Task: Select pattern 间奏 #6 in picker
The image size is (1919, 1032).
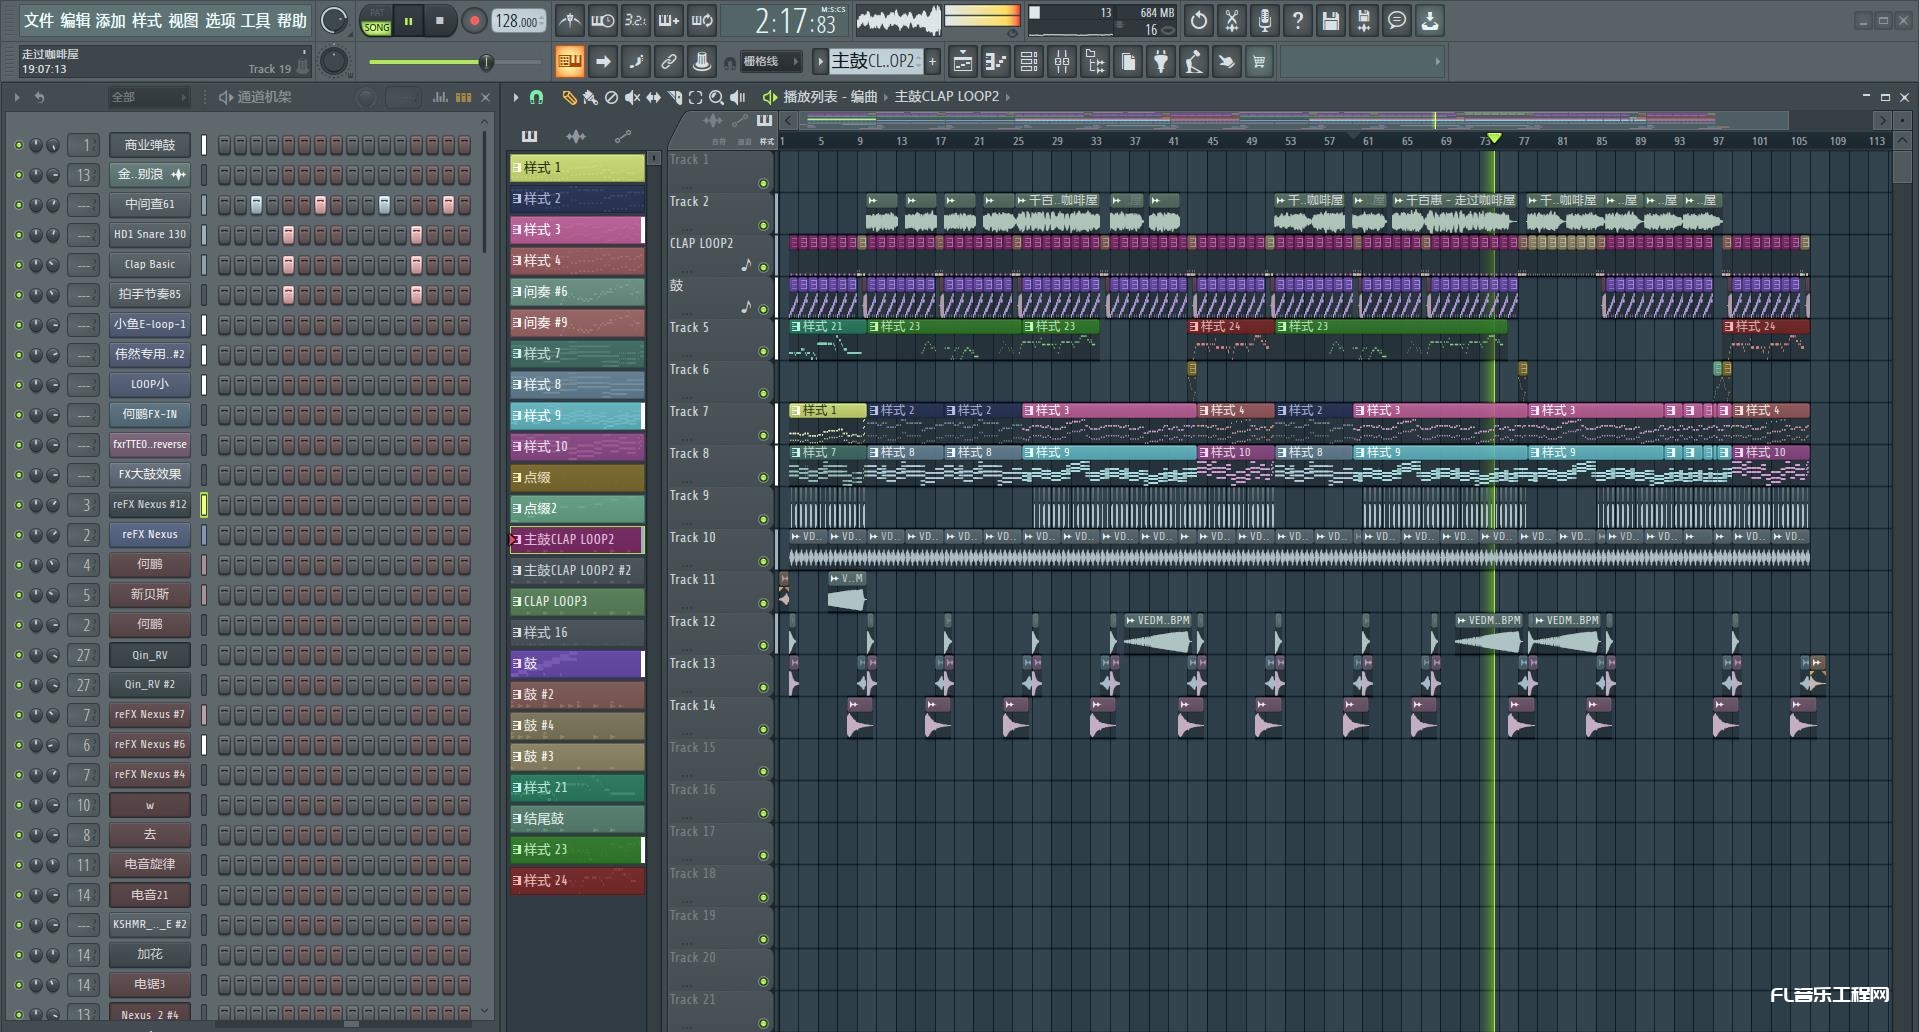Action: 577,292
